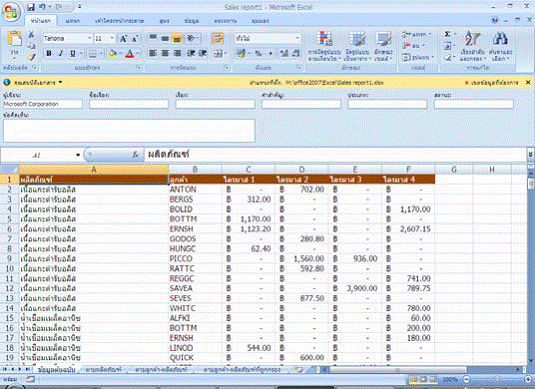Switch to Page Break Preview in status bar
Viewport: 535px width, 389px height.
click(x=434, y=379)
